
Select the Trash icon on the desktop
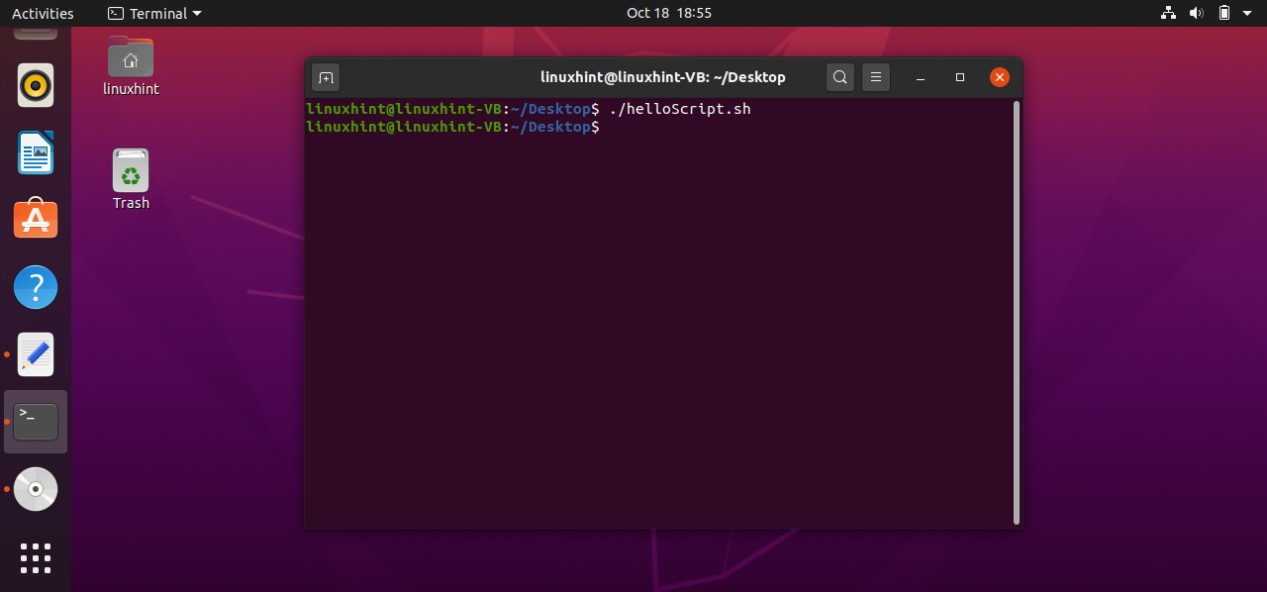coord(131,179)
